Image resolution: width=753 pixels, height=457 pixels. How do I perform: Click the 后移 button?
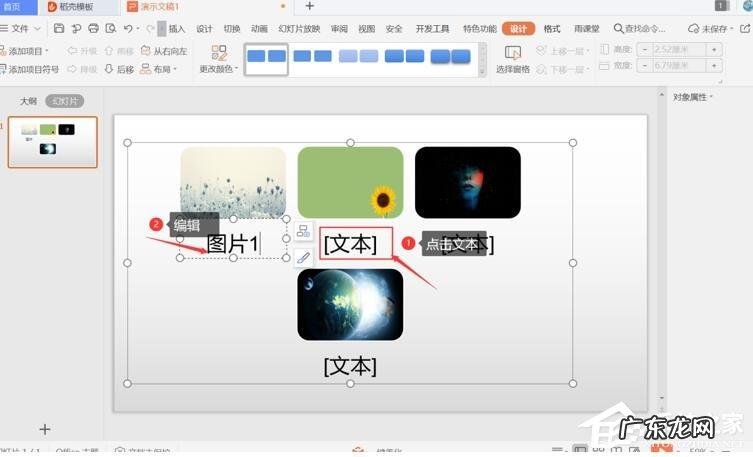point(119,69)
